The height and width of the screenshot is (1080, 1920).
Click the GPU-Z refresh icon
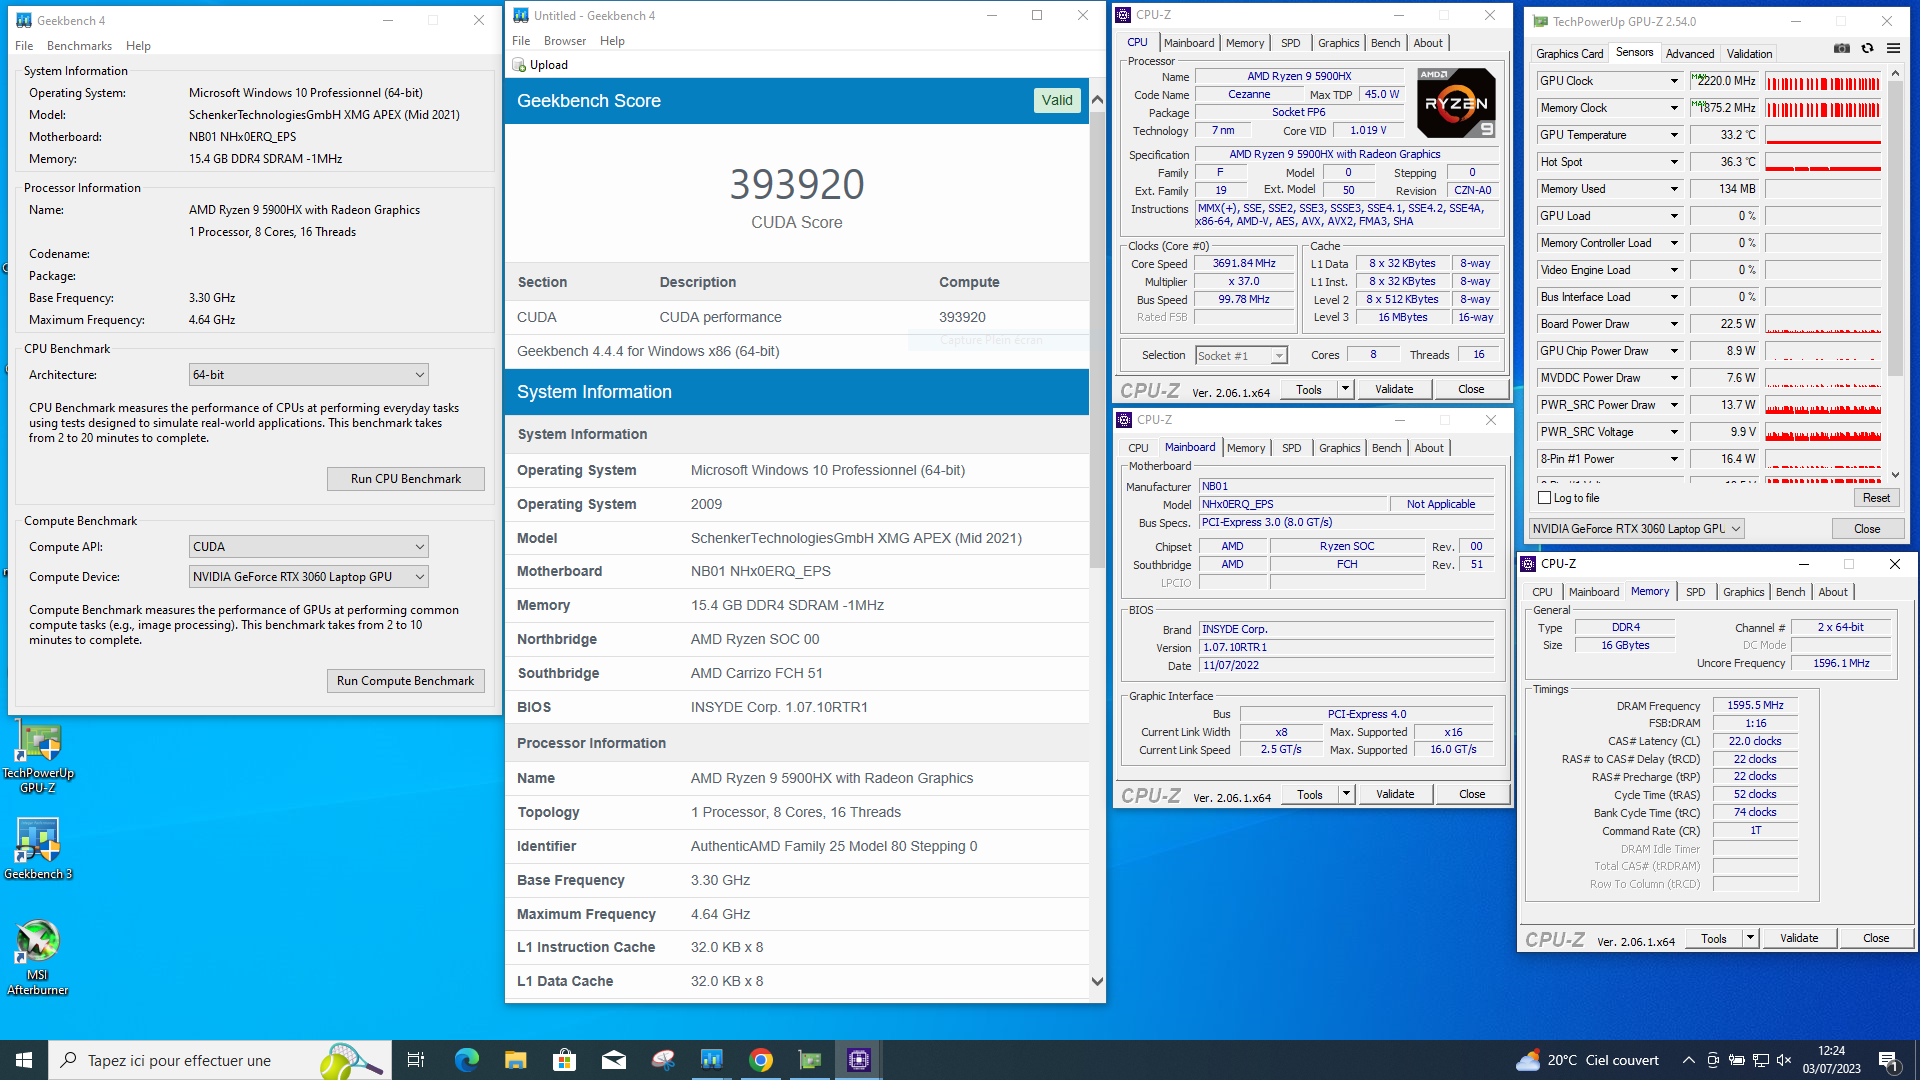click(x=1867, y=48)
